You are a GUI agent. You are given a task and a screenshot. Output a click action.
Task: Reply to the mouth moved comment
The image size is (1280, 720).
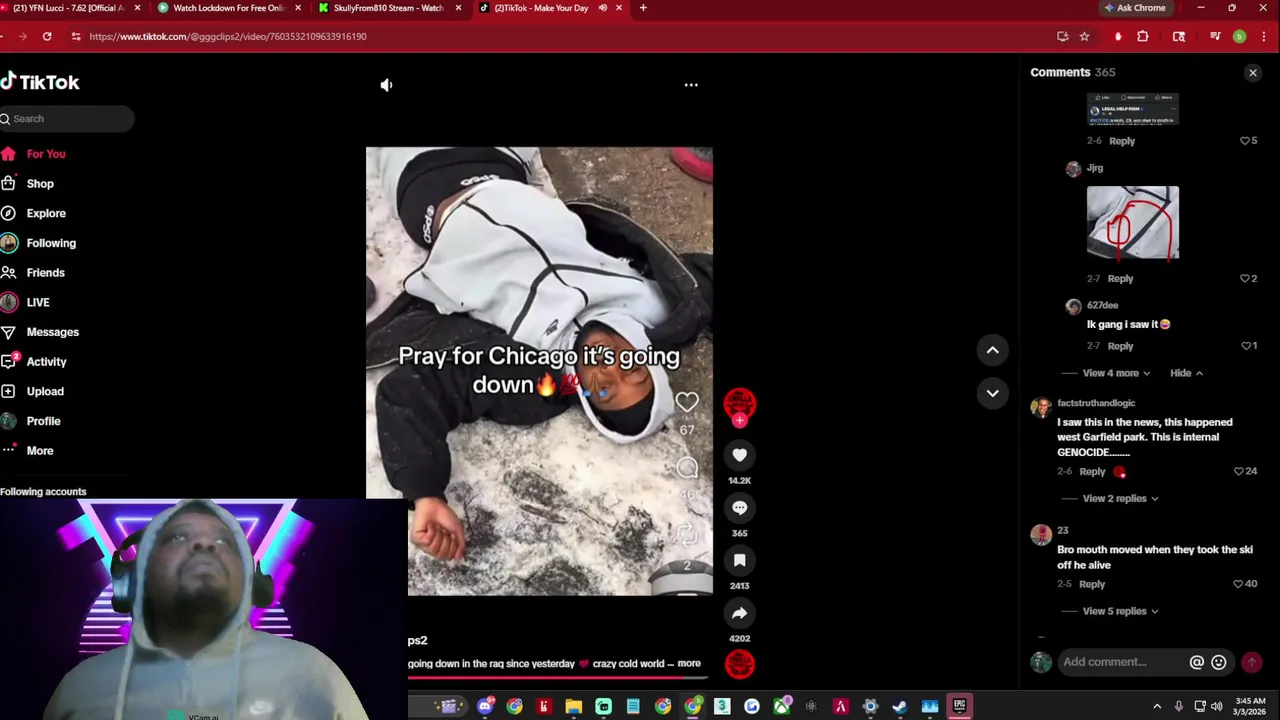click(x=1092, y=584)
